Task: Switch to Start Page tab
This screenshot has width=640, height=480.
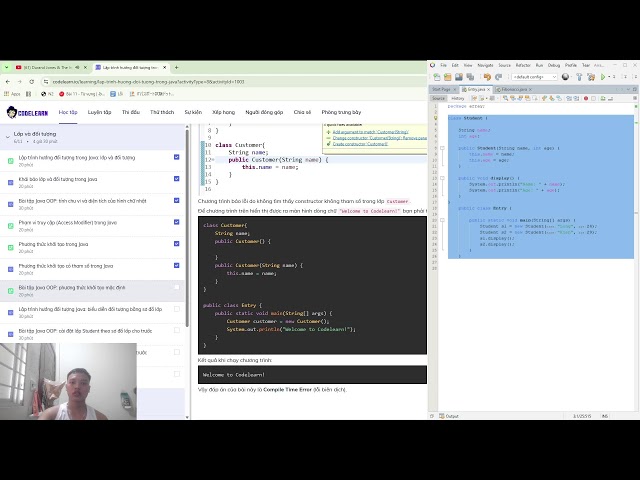Action: click(441, 89)
